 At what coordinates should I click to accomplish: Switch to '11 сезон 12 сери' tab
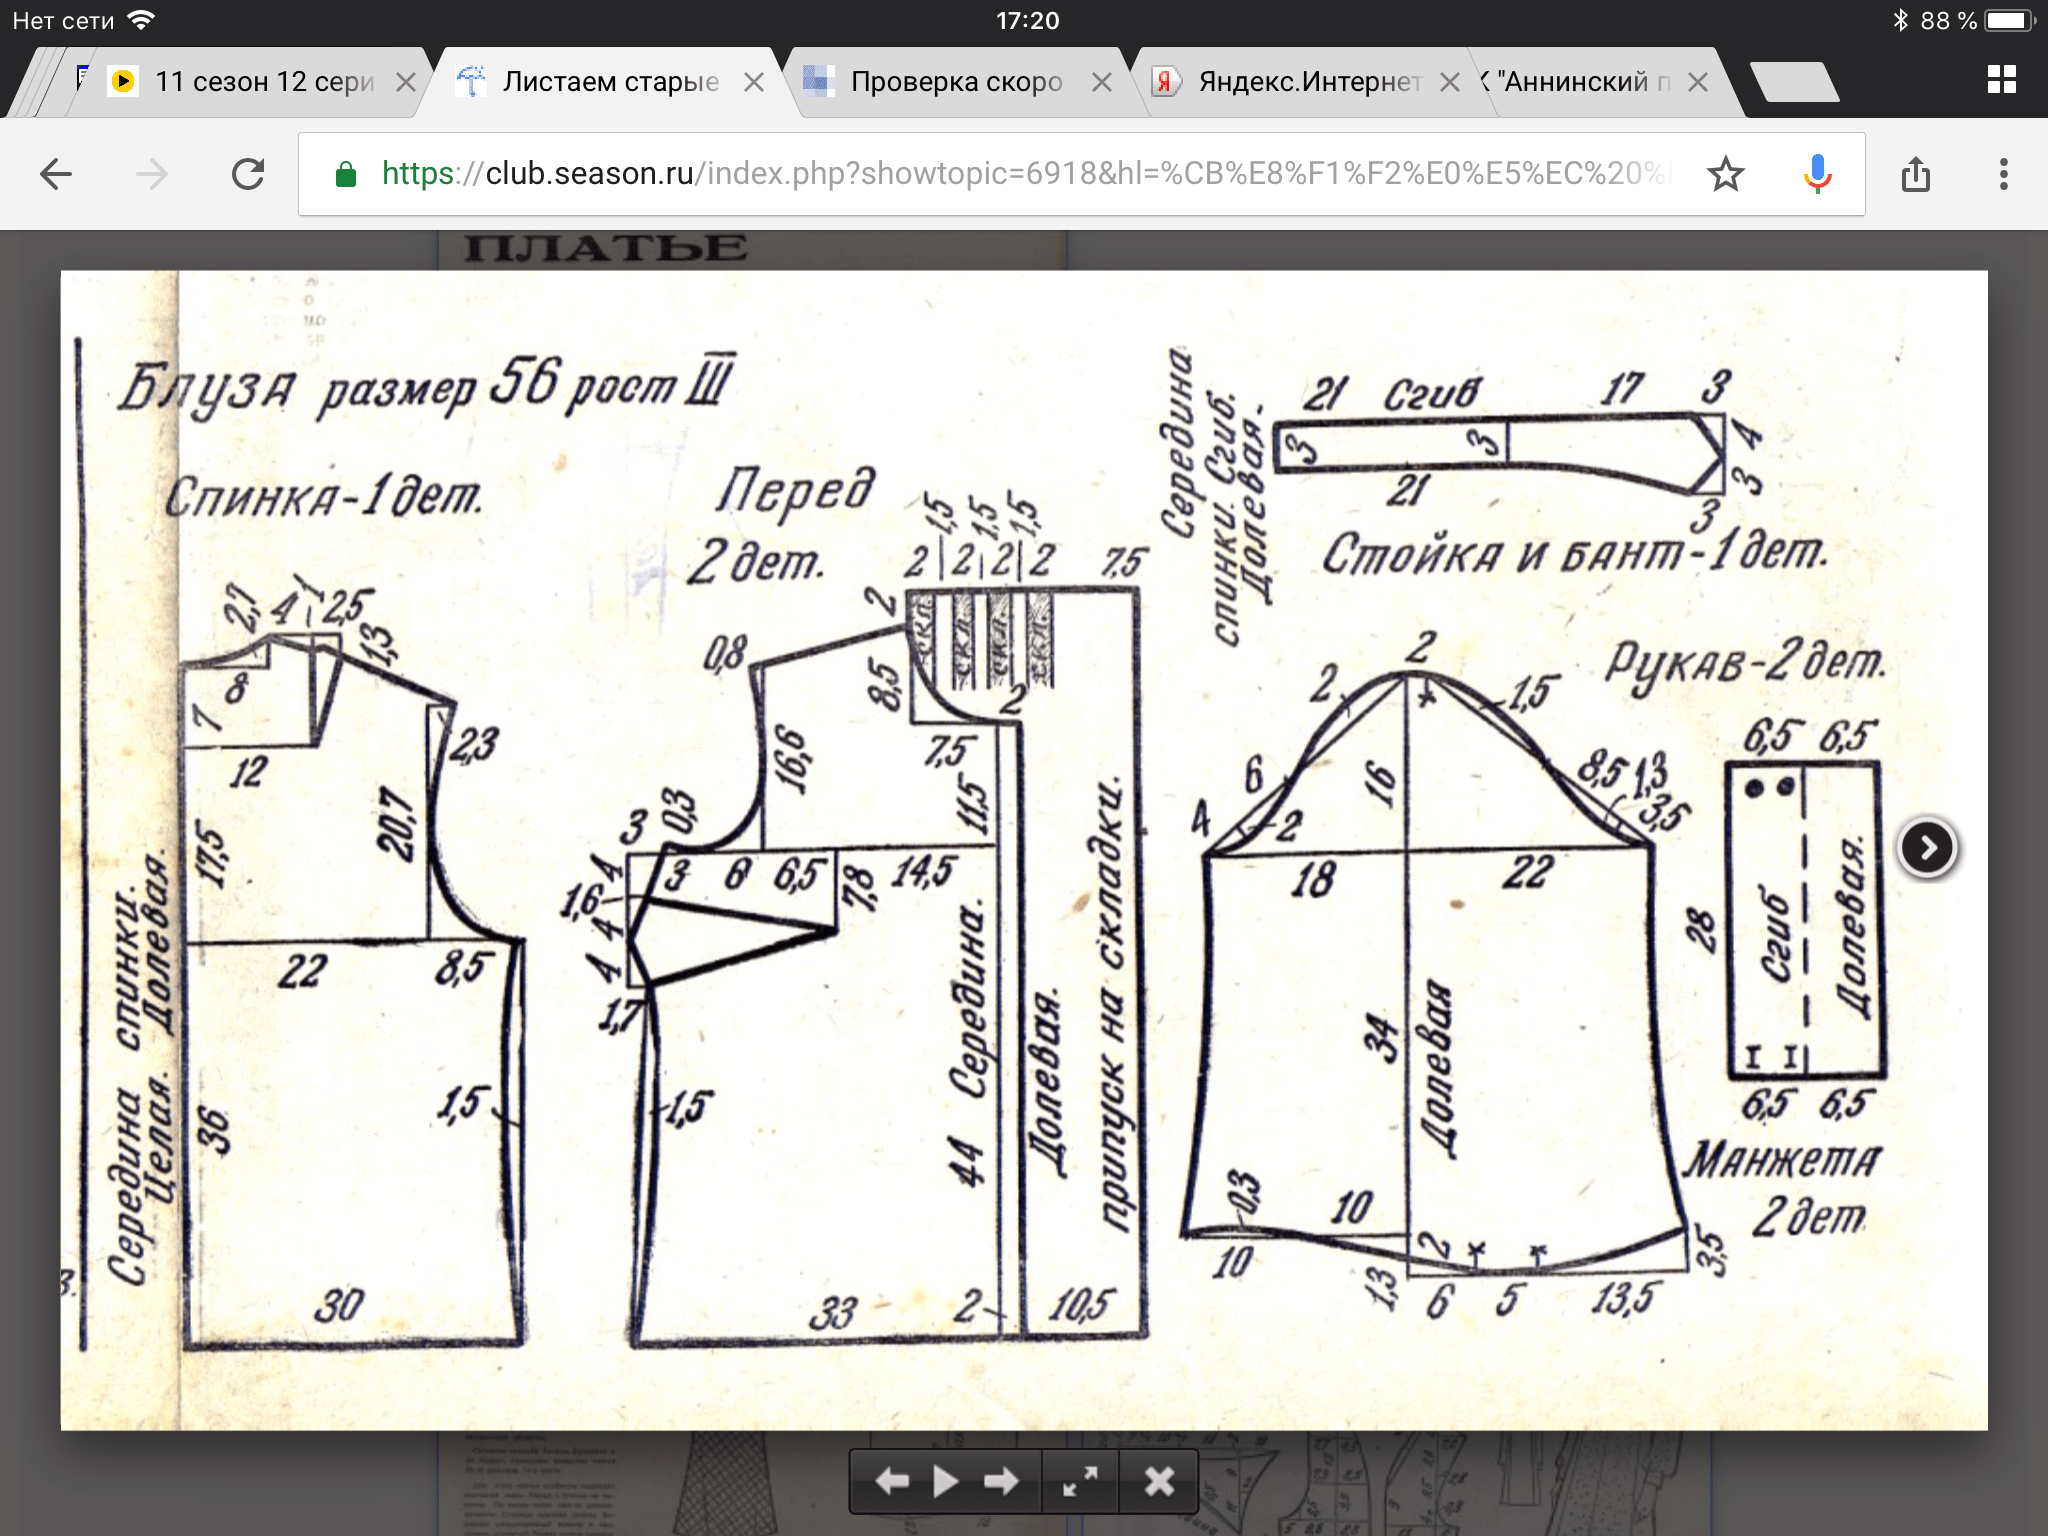point(263,82)
